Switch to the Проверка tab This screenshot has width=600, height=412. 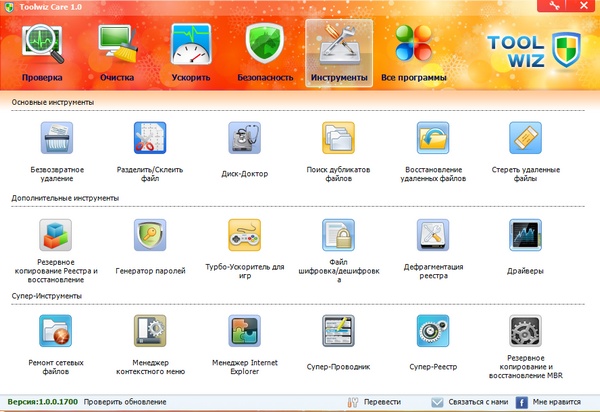coord(41,52)
